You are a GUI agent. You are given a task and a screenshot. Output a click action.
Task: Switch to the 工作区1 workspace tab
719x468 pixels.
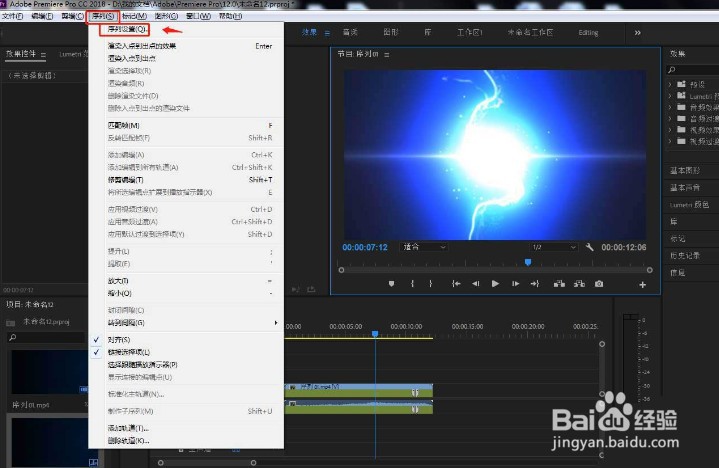coord(470,32)
